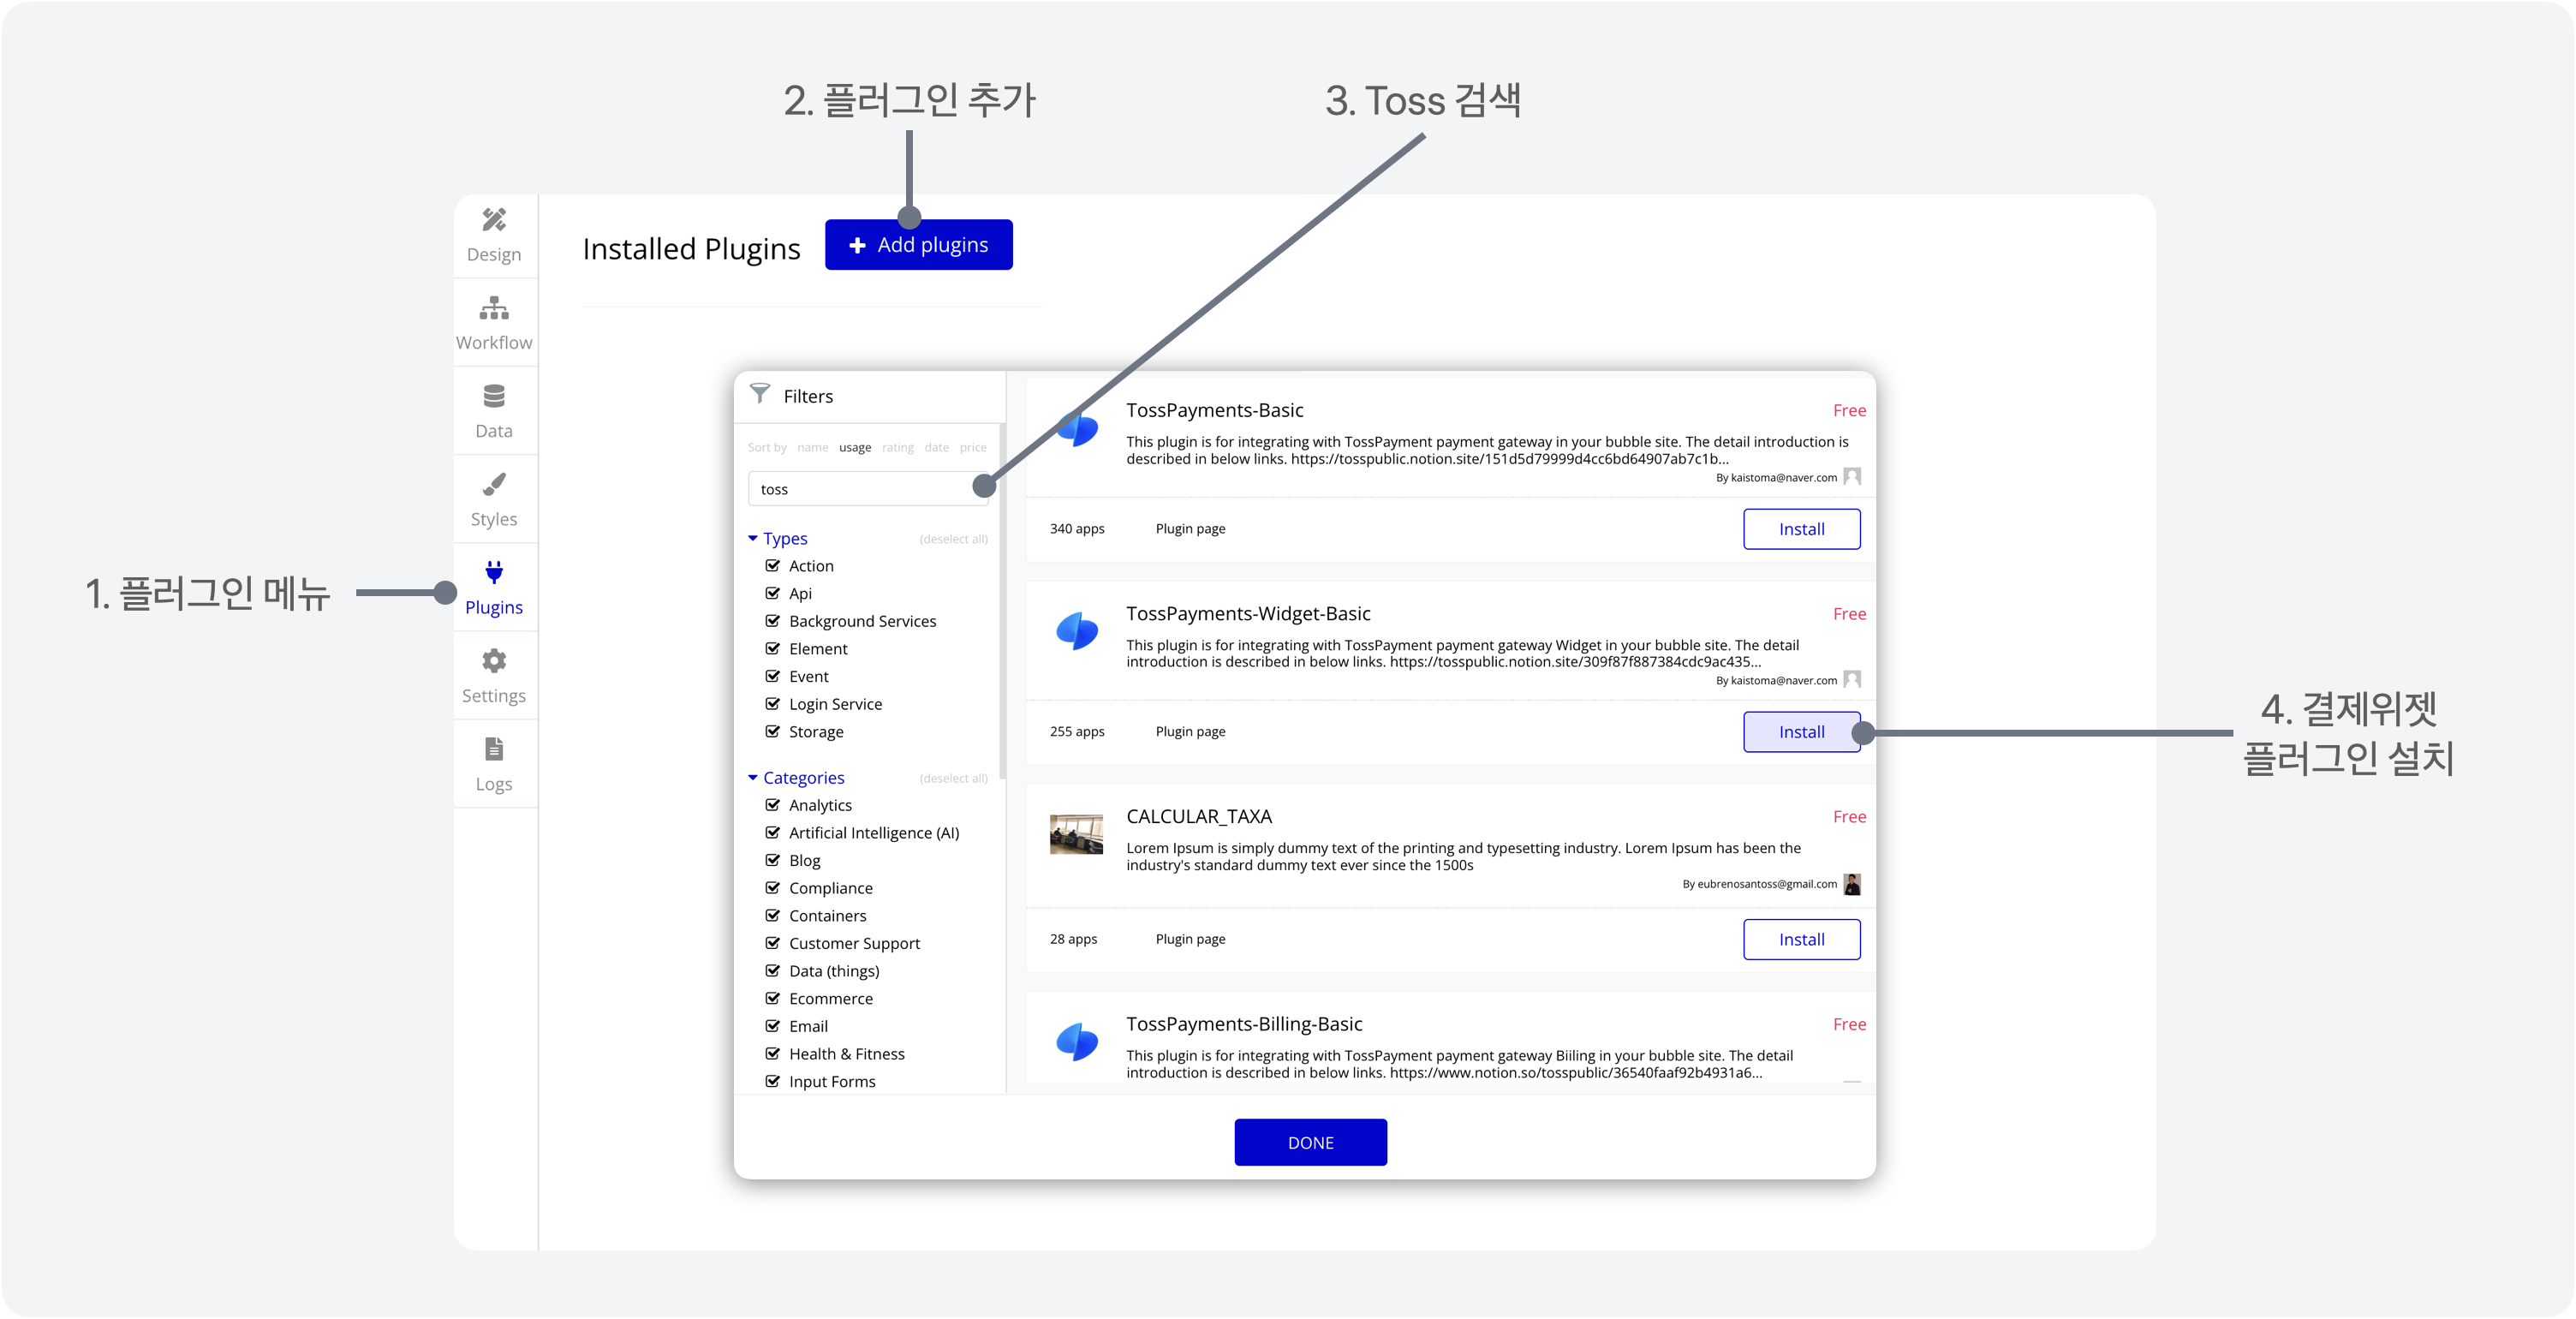Click the Installed Plugins heading
This screenshot has width=2576, height=1319.
(x=691, y=248)
